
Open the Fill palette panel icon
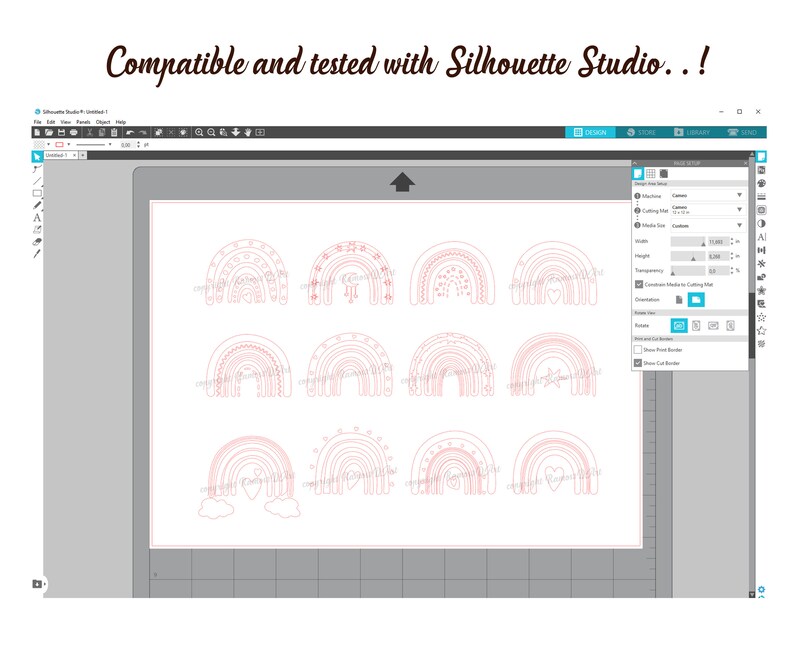point(761,183)
